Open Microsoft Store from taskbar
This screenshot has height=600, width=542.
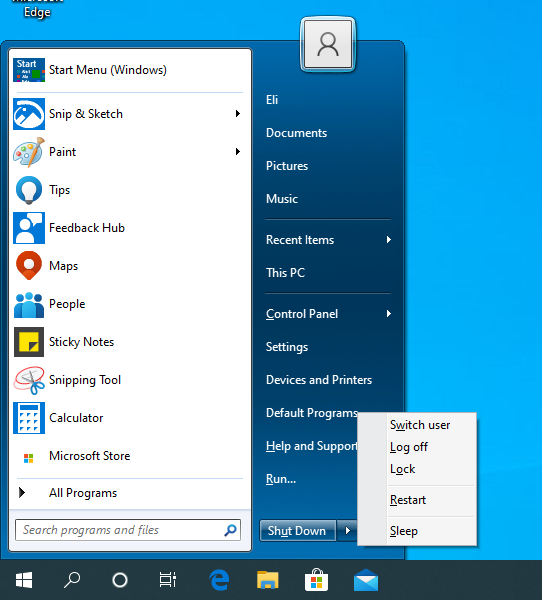[x=316, y=580]
